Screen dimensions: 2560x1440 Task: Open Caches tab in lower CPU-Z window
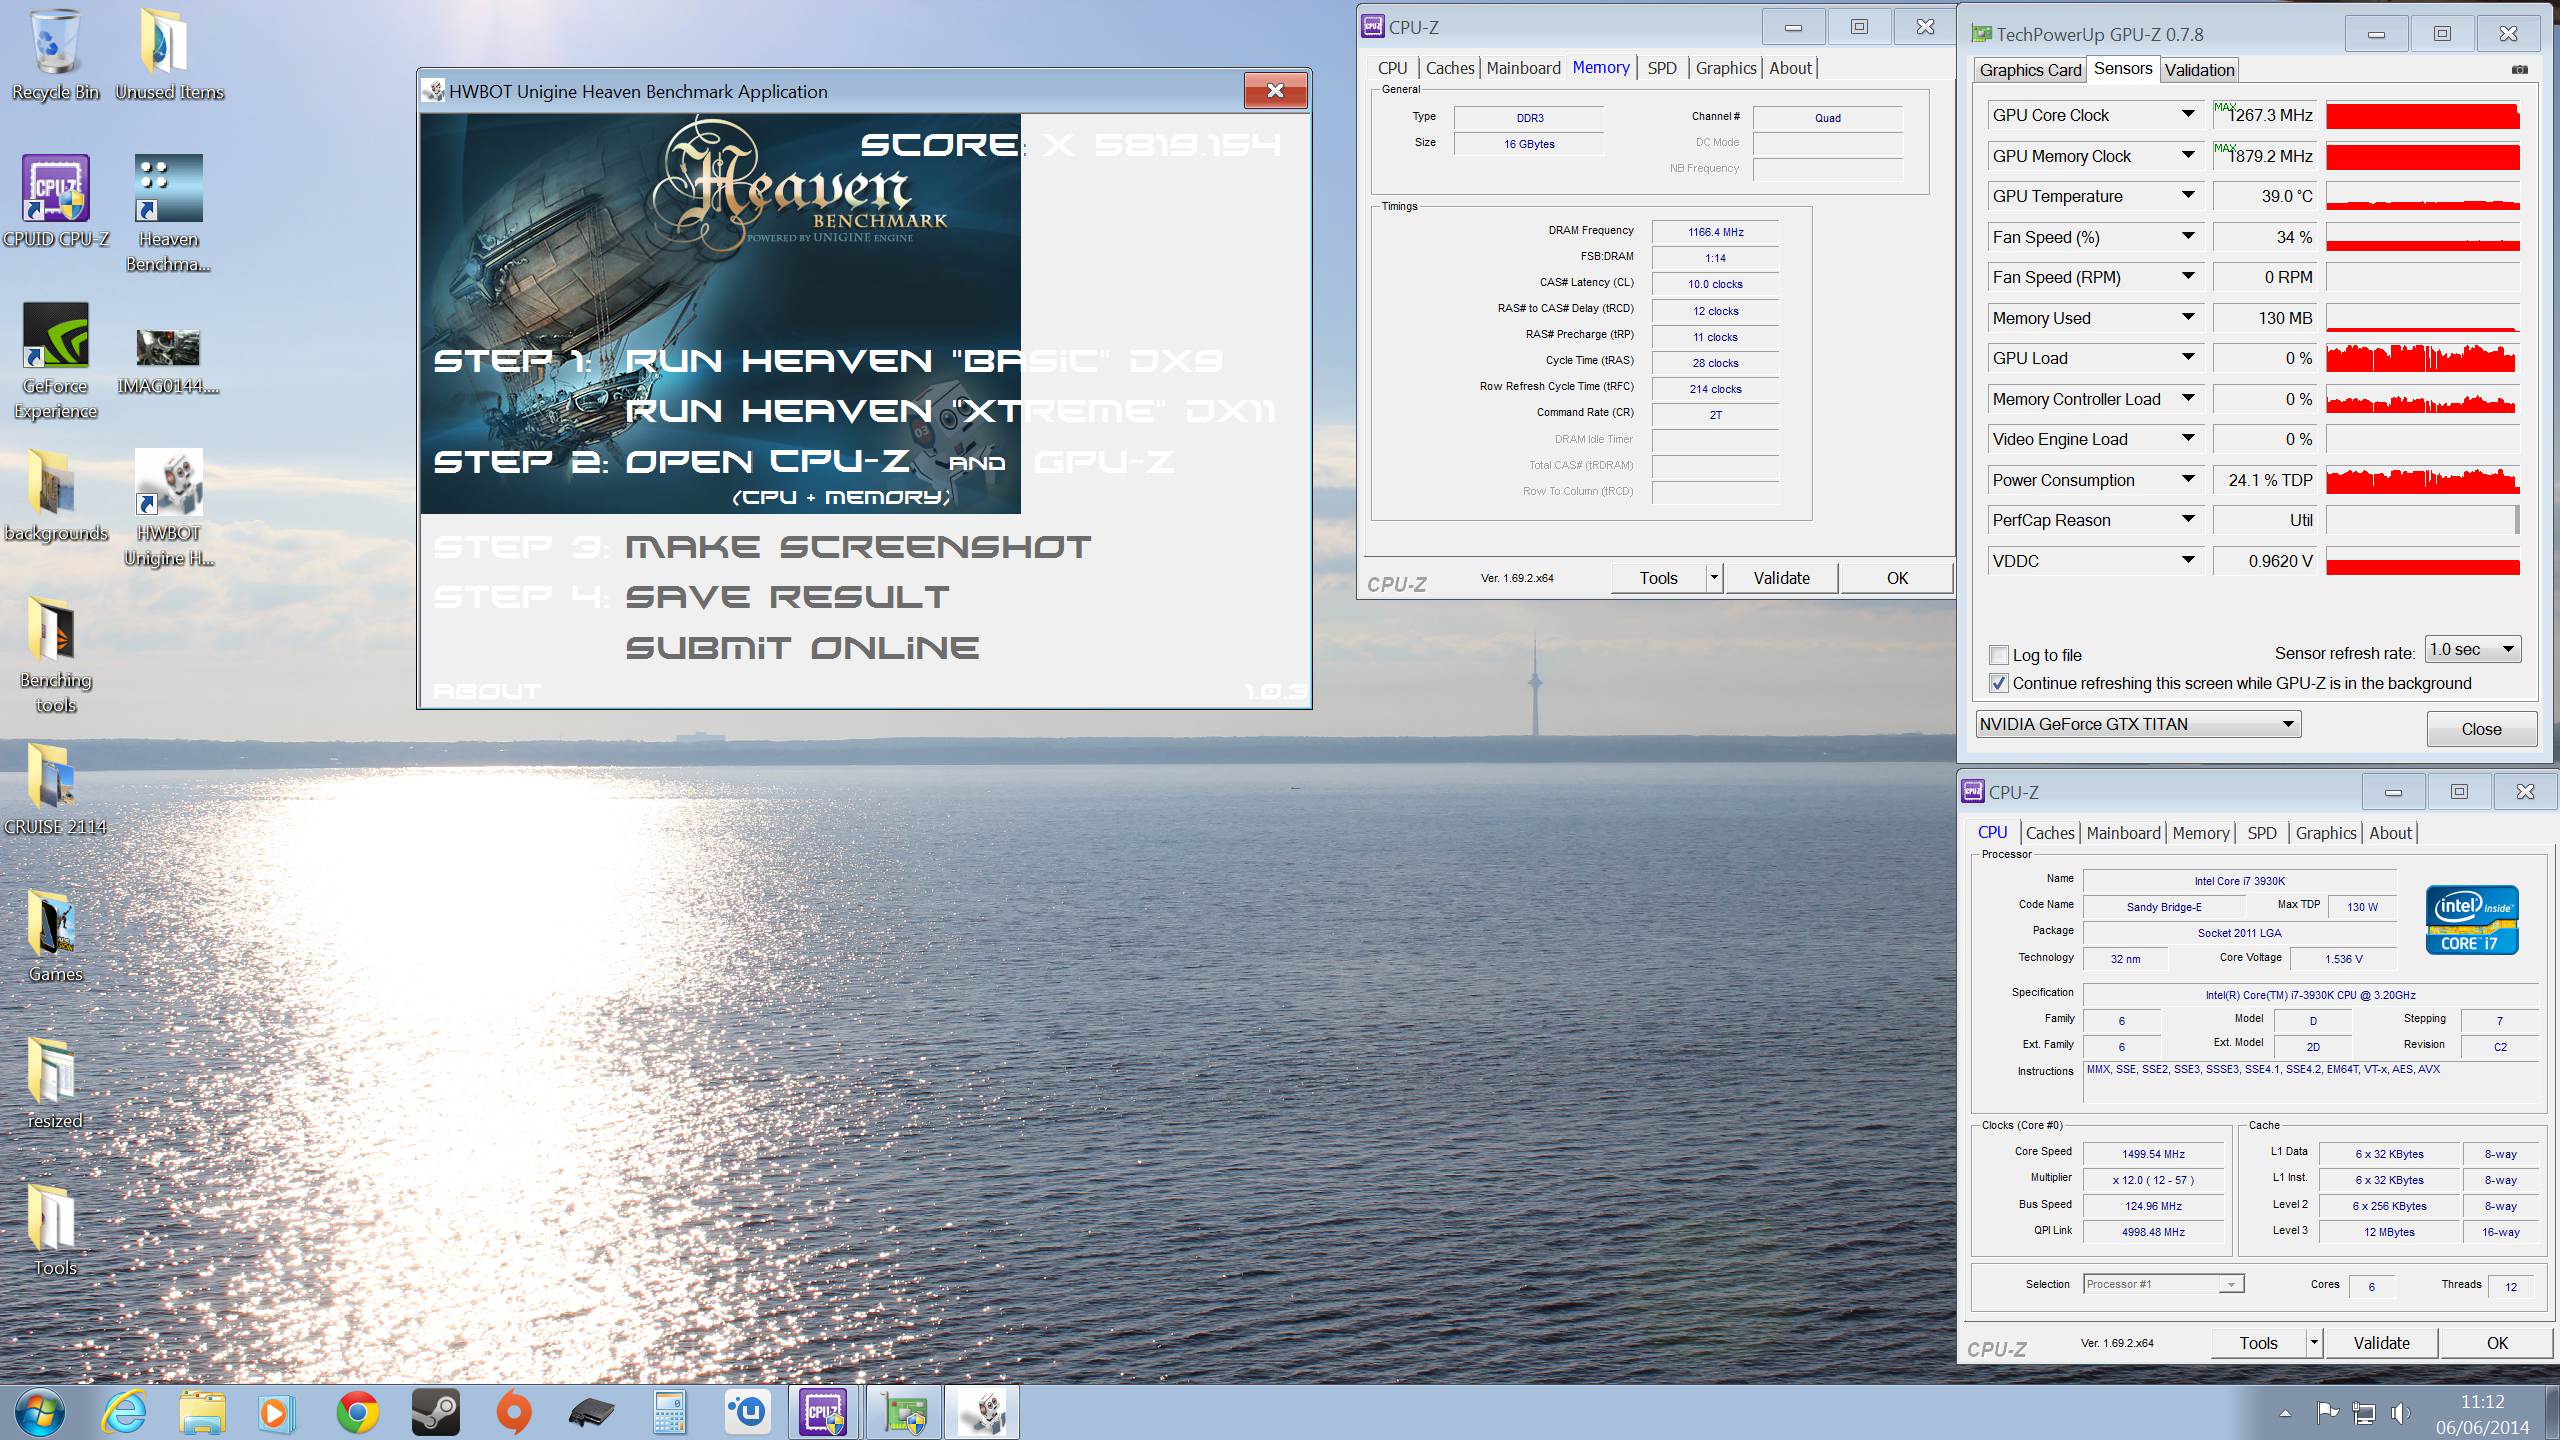2050,833
